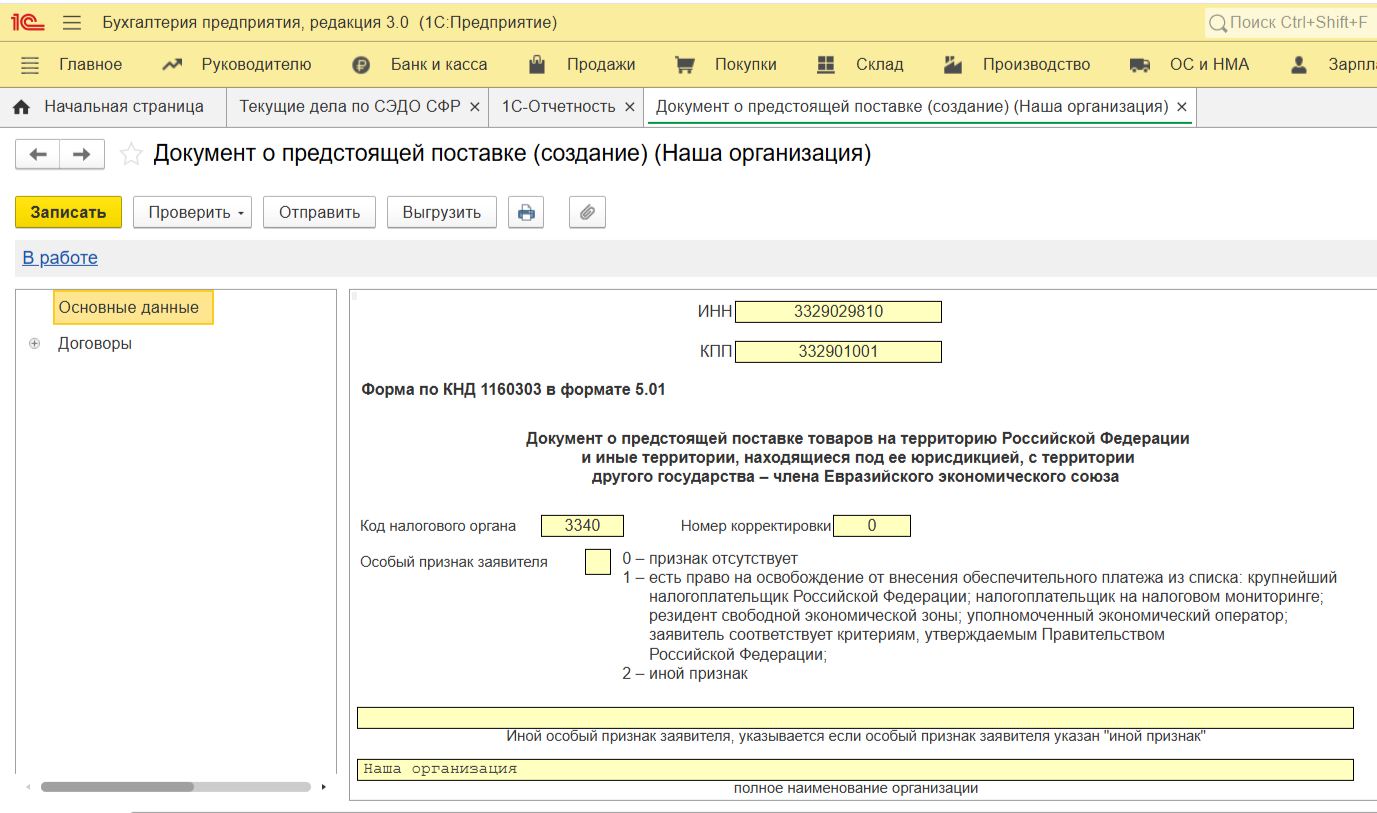Click the right scroll arrow in tree panel
The width and height of the screenshot is (1377, 813).
[323, 787]
